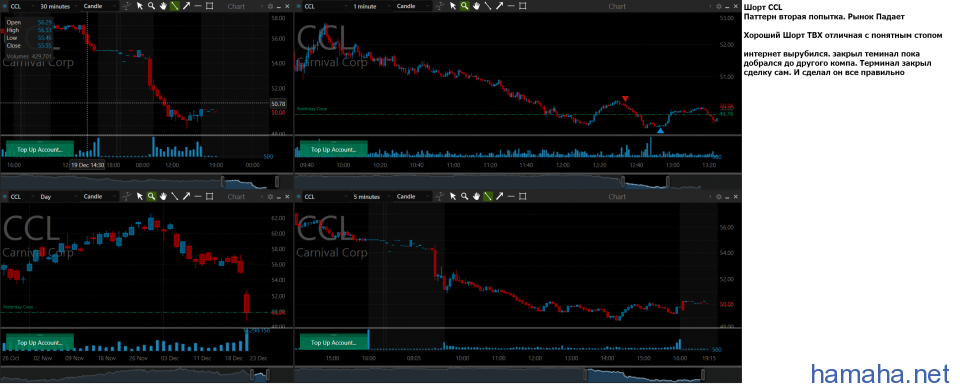Screen dimensions: 960x385
Task: Open settings gear of Day chart
Action: pyautogui.click(x=270, y=196)
